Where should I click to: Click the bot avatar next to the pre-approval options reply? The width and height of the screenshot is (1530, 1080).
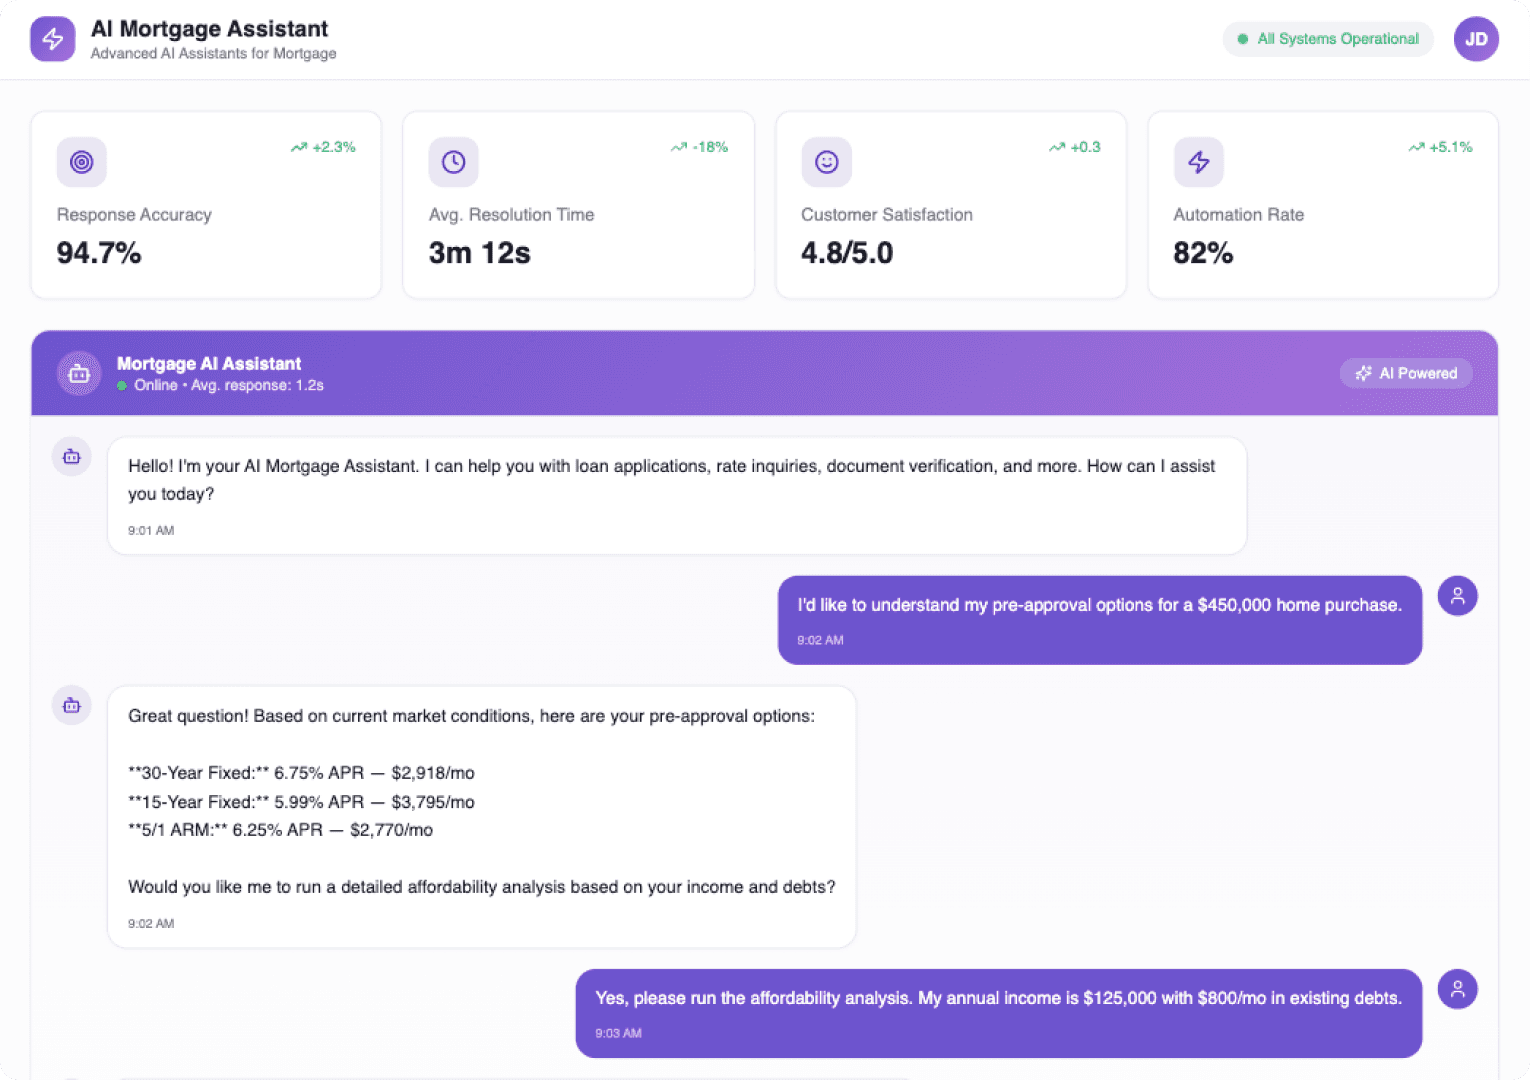(x=71, y=705)
